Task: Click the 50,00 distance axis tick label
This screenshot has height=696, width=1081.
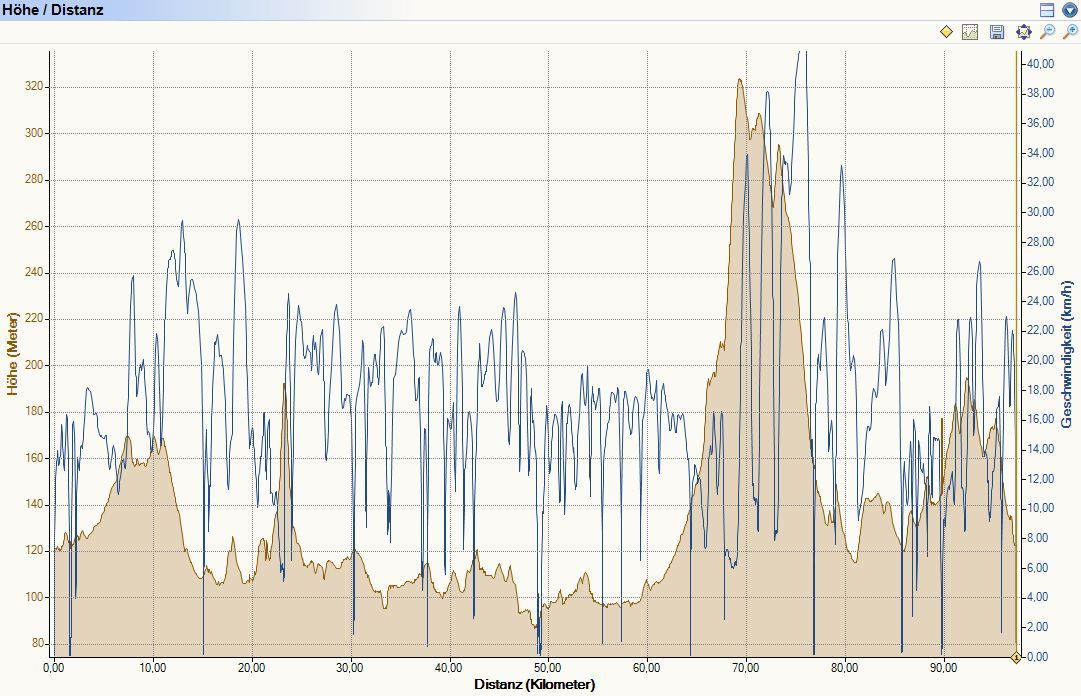Action: coord(549,667)
